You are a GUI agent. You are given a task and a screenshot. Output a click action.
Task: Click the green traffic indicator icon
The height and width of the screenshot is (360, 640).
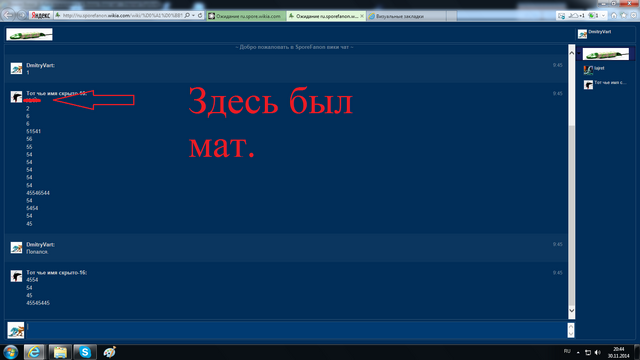point(591,16)
